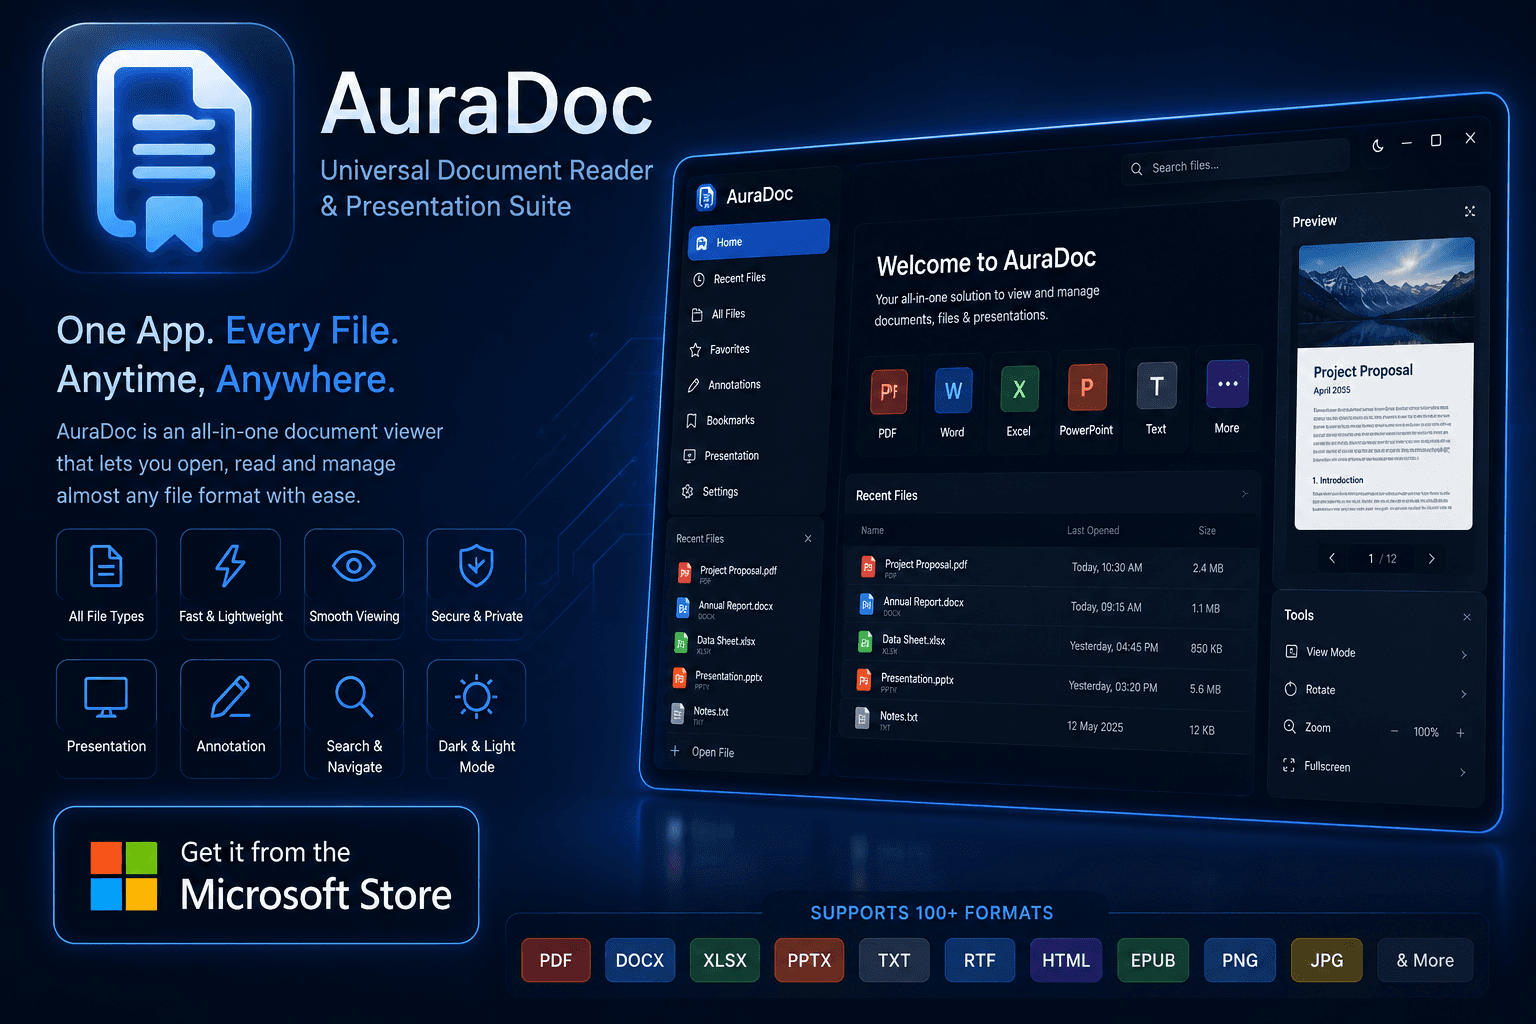Select Annual Report.docx row in main table
This screenshot has width=1536, height=1024.
point(1051,607)
